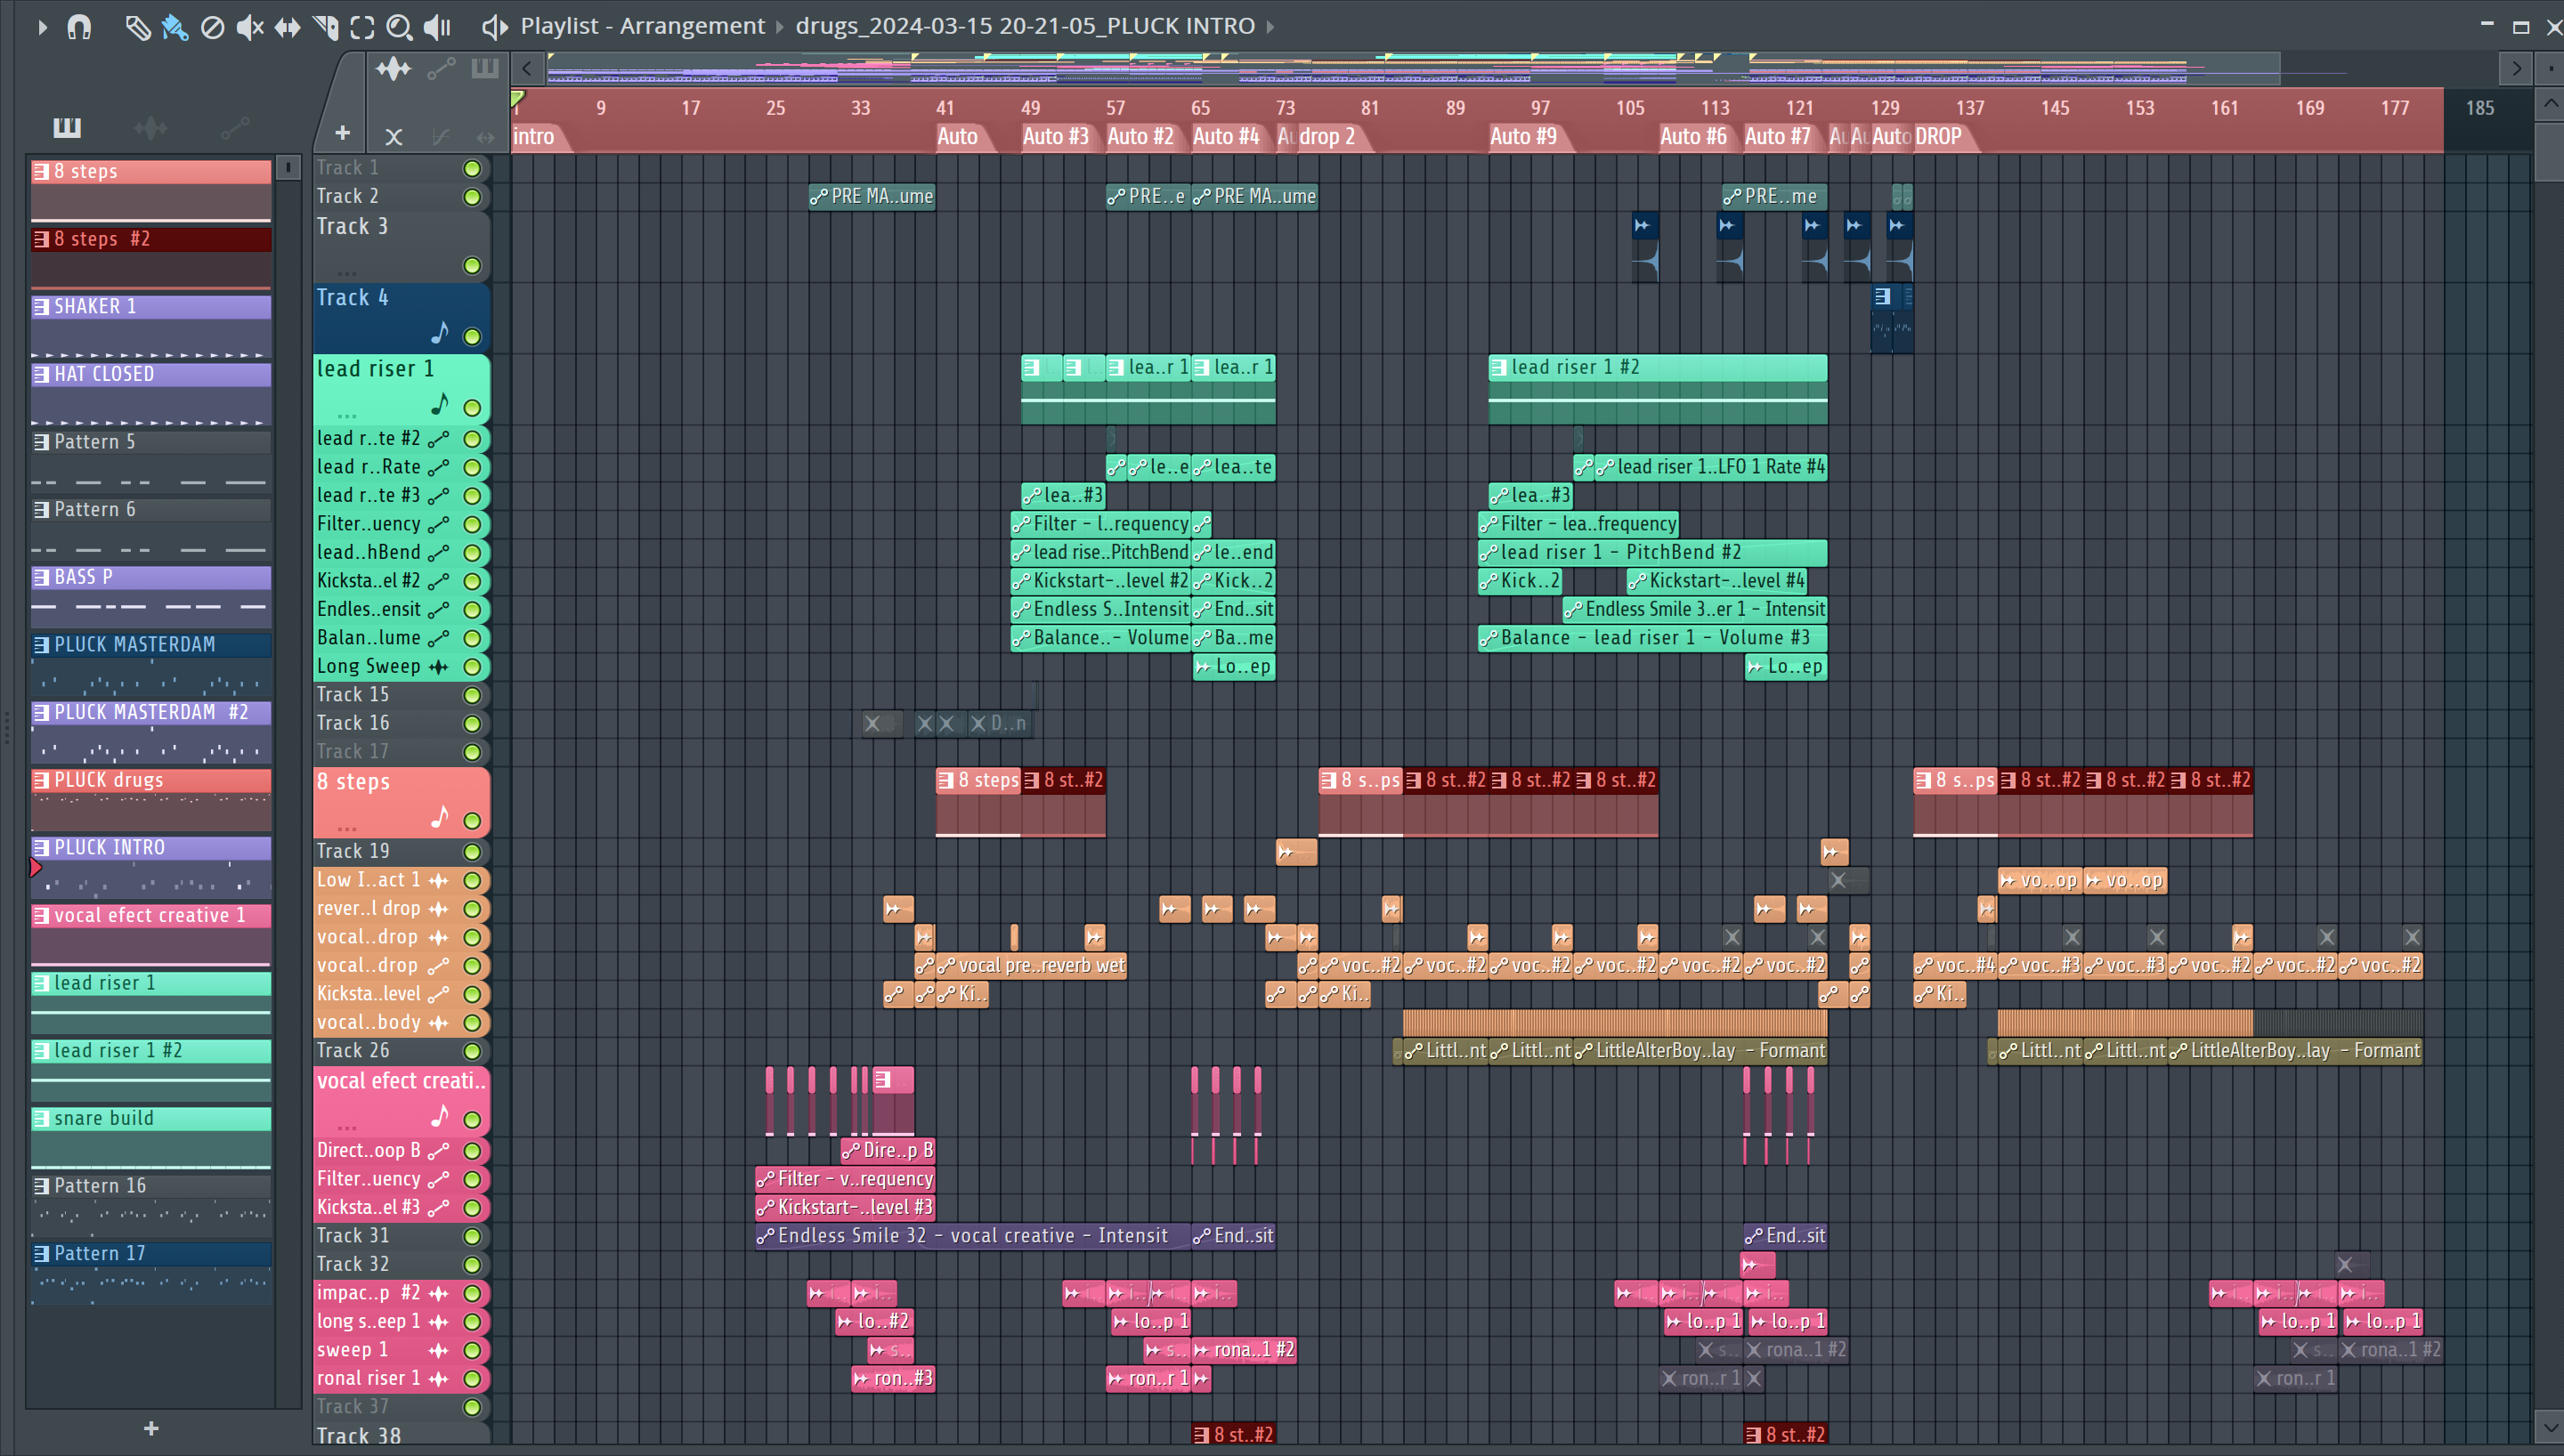Select the Playback speaker tool

click(x=438, y=27)
